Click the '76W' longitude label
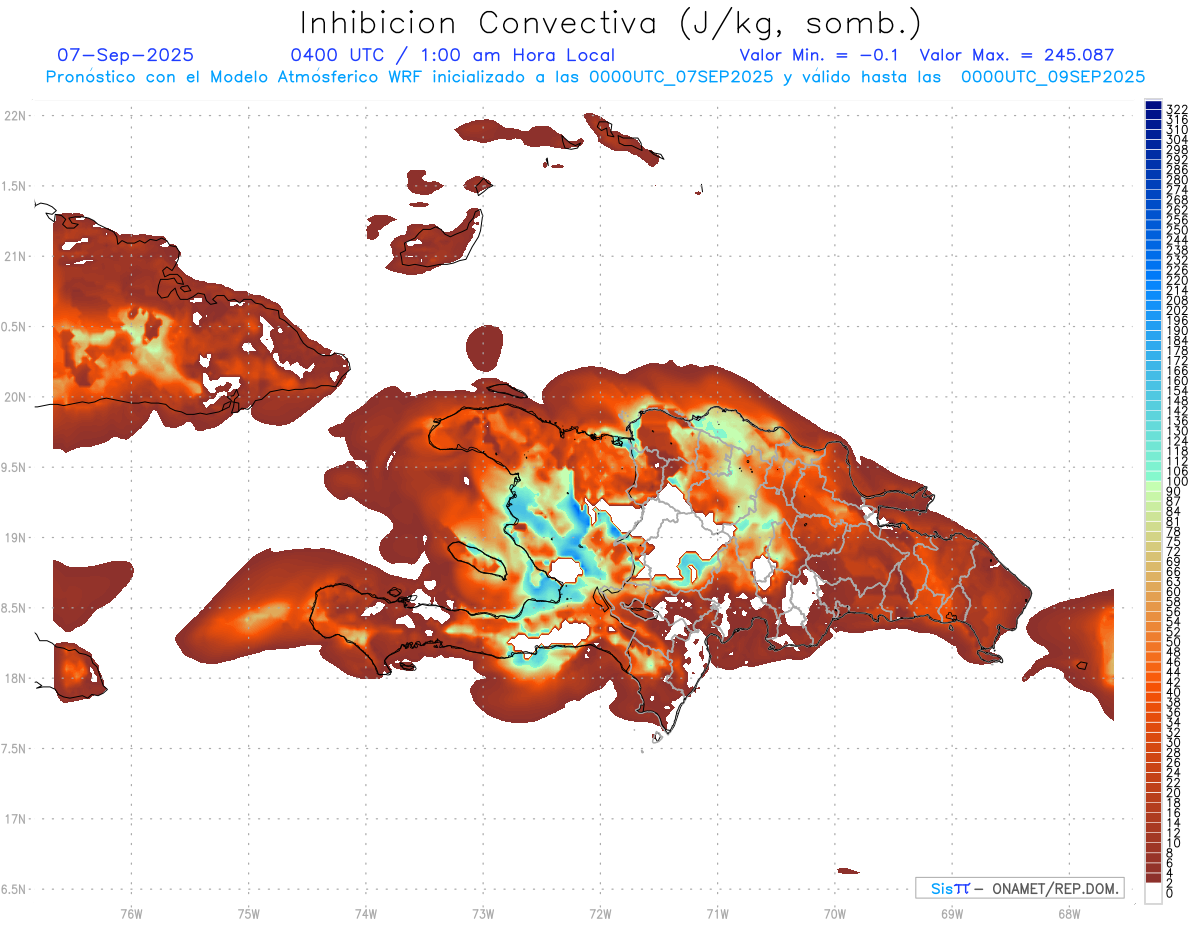This screenshot has width=1200, height=927. pos(131,913)
